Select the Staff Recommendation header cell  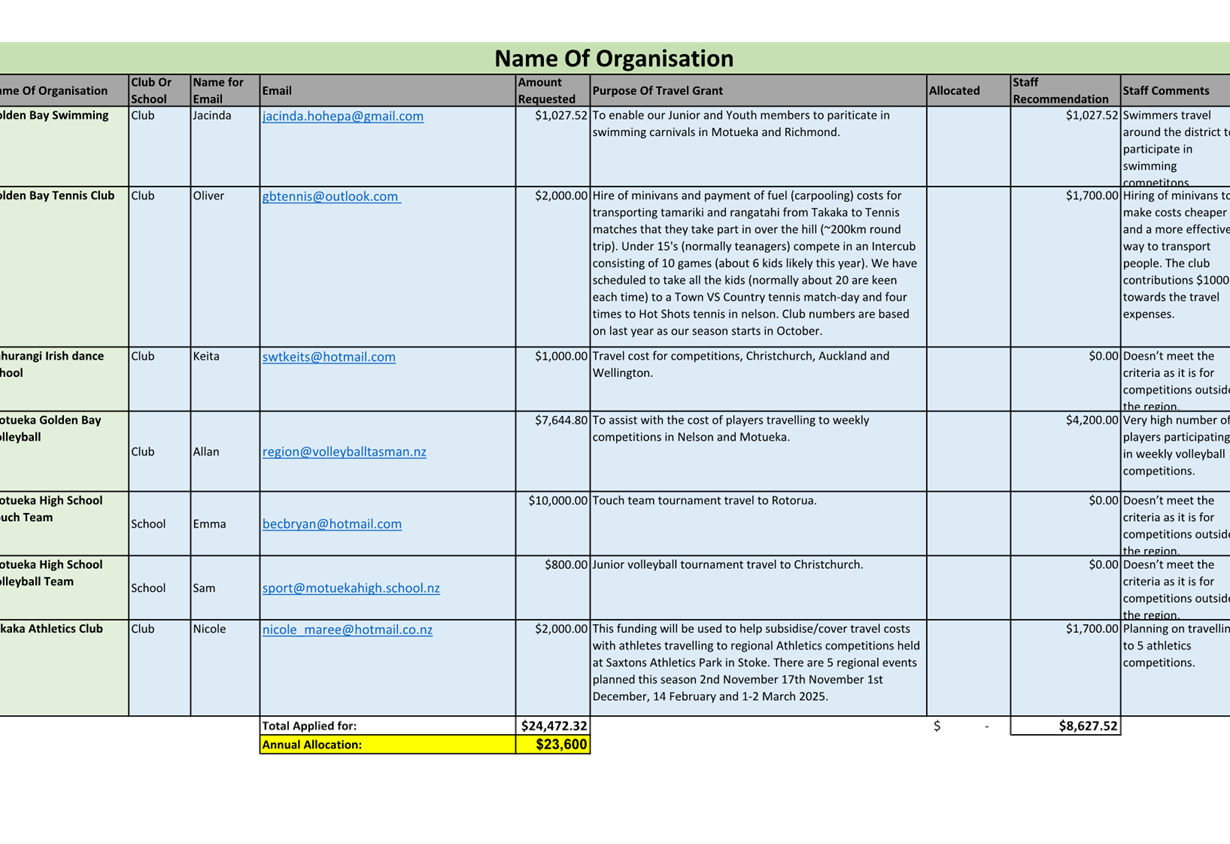tap(1065, 90)
